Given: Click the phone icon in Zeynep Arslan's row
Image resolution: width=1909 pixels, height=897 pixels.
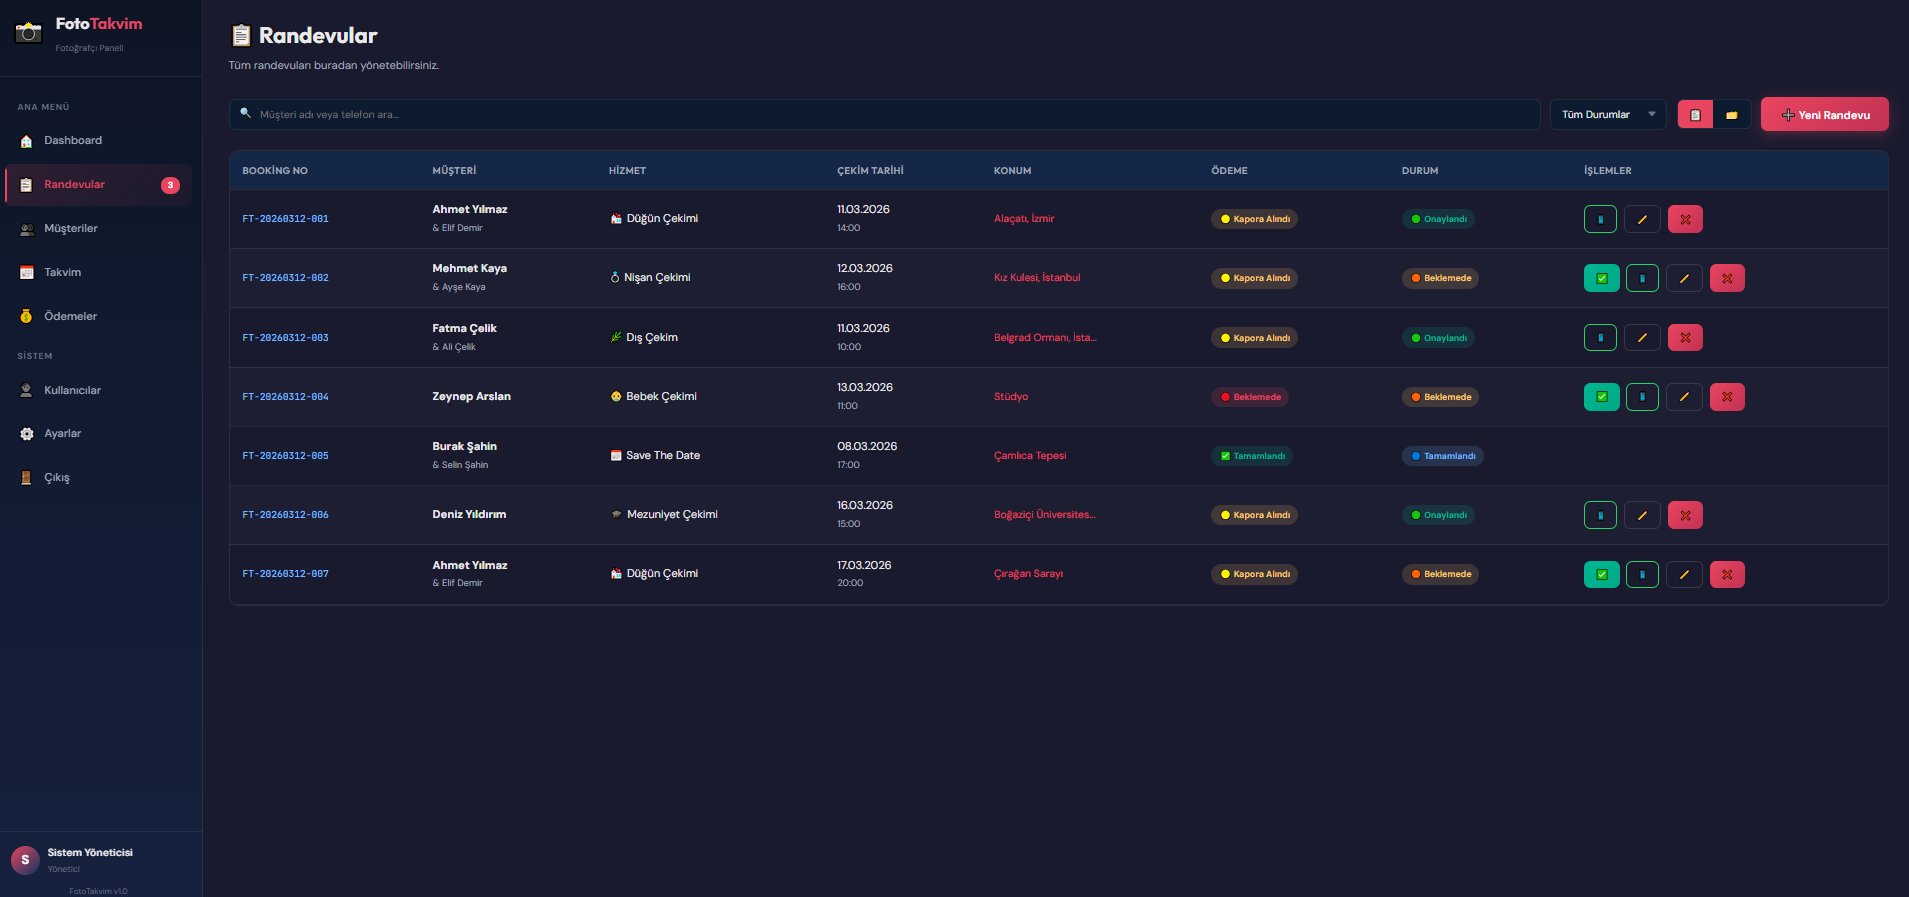Looking at the screenshot, I should [1642, 397].
